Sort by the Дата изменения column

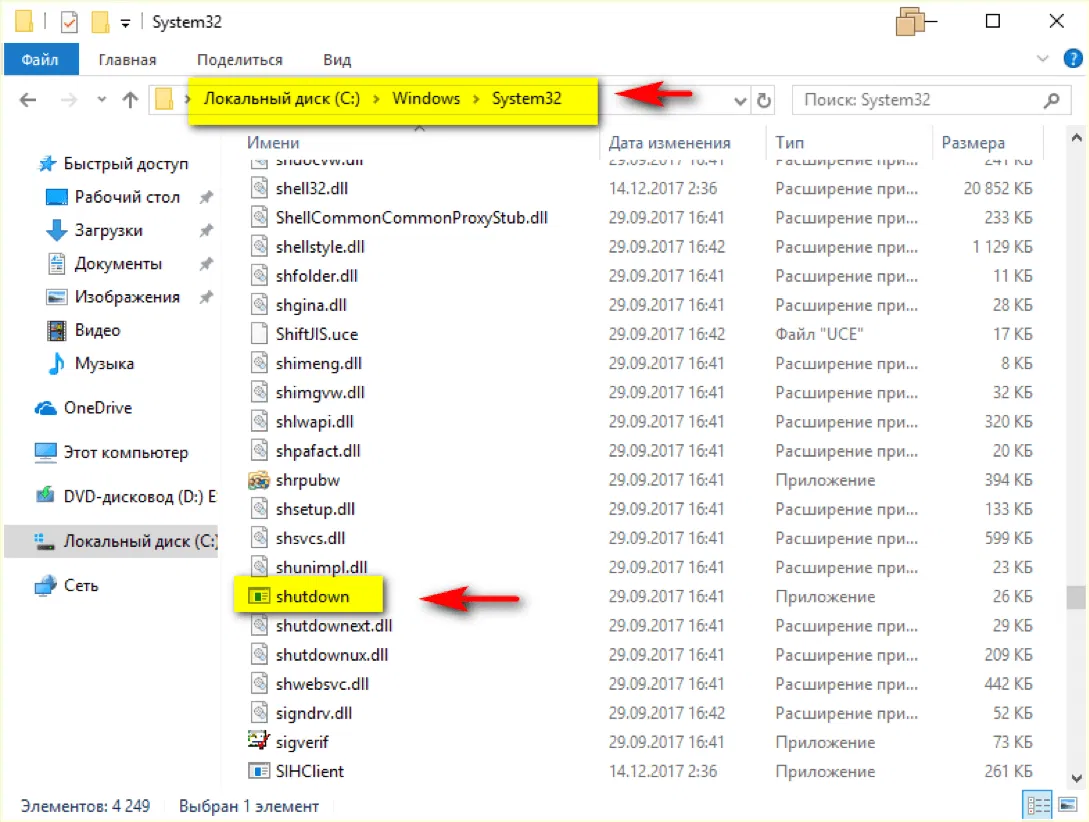pos(670,143)
